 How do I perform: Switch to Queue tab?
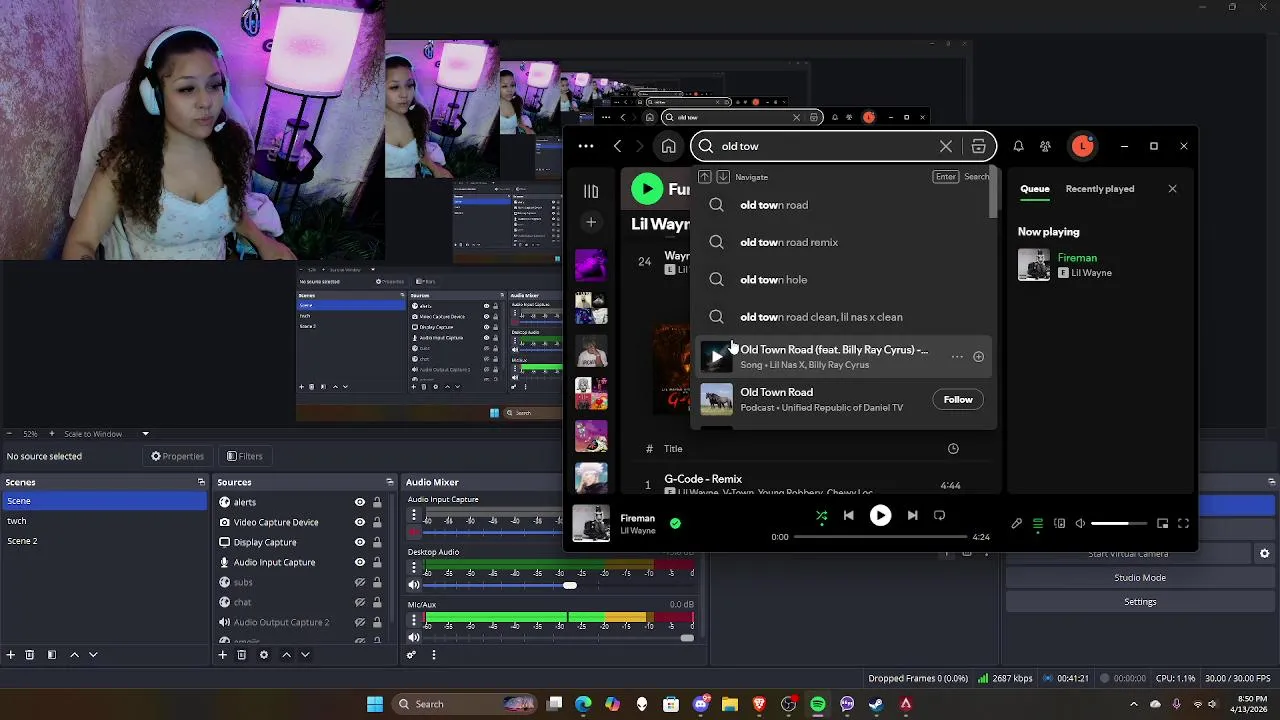(1034, 189)
